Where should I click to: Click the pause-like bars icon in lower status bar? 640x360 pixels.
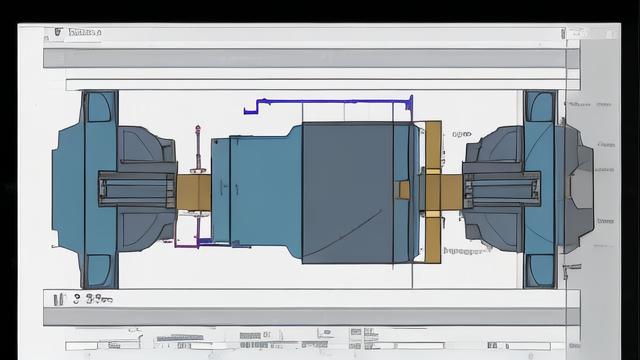pos(59,300)
